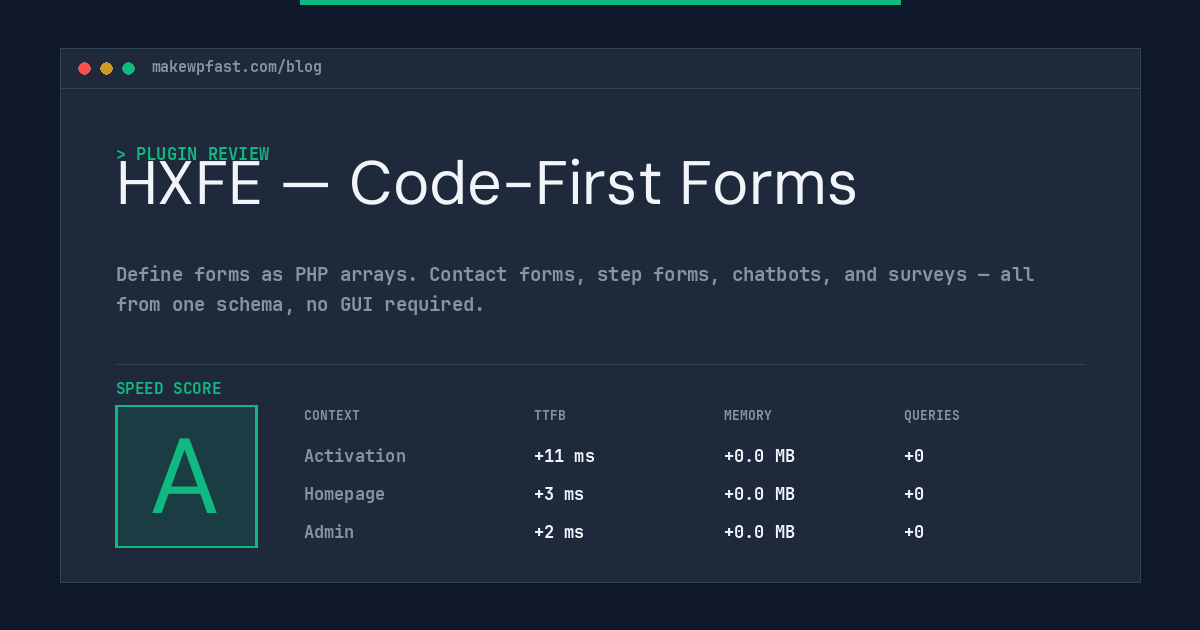Image resolution: width=1200 pixels, height=630 pixels.
Task: Click the '+2 ms' TTFB value
Action: pos(559,532)
